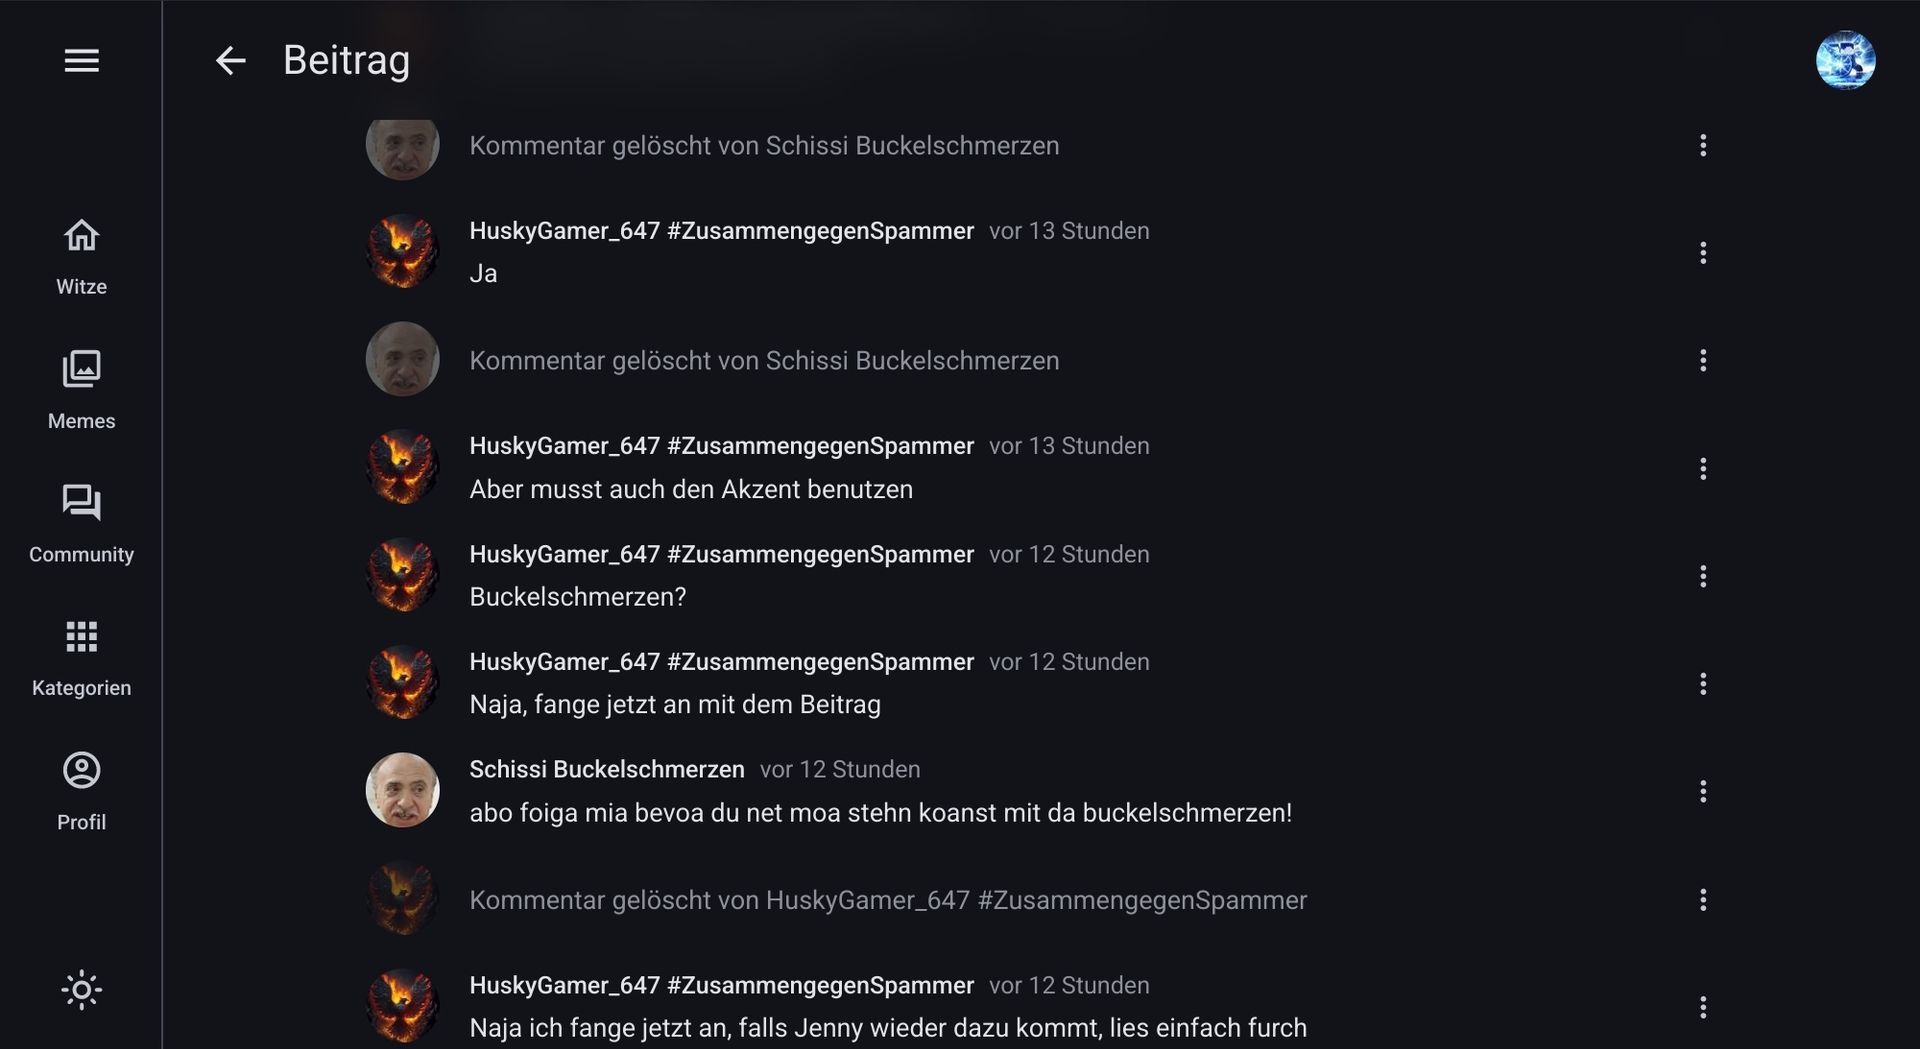This screenshot has width=1920, height=1049.
Task: Open the hamburger menu
Action: [81, 61]
